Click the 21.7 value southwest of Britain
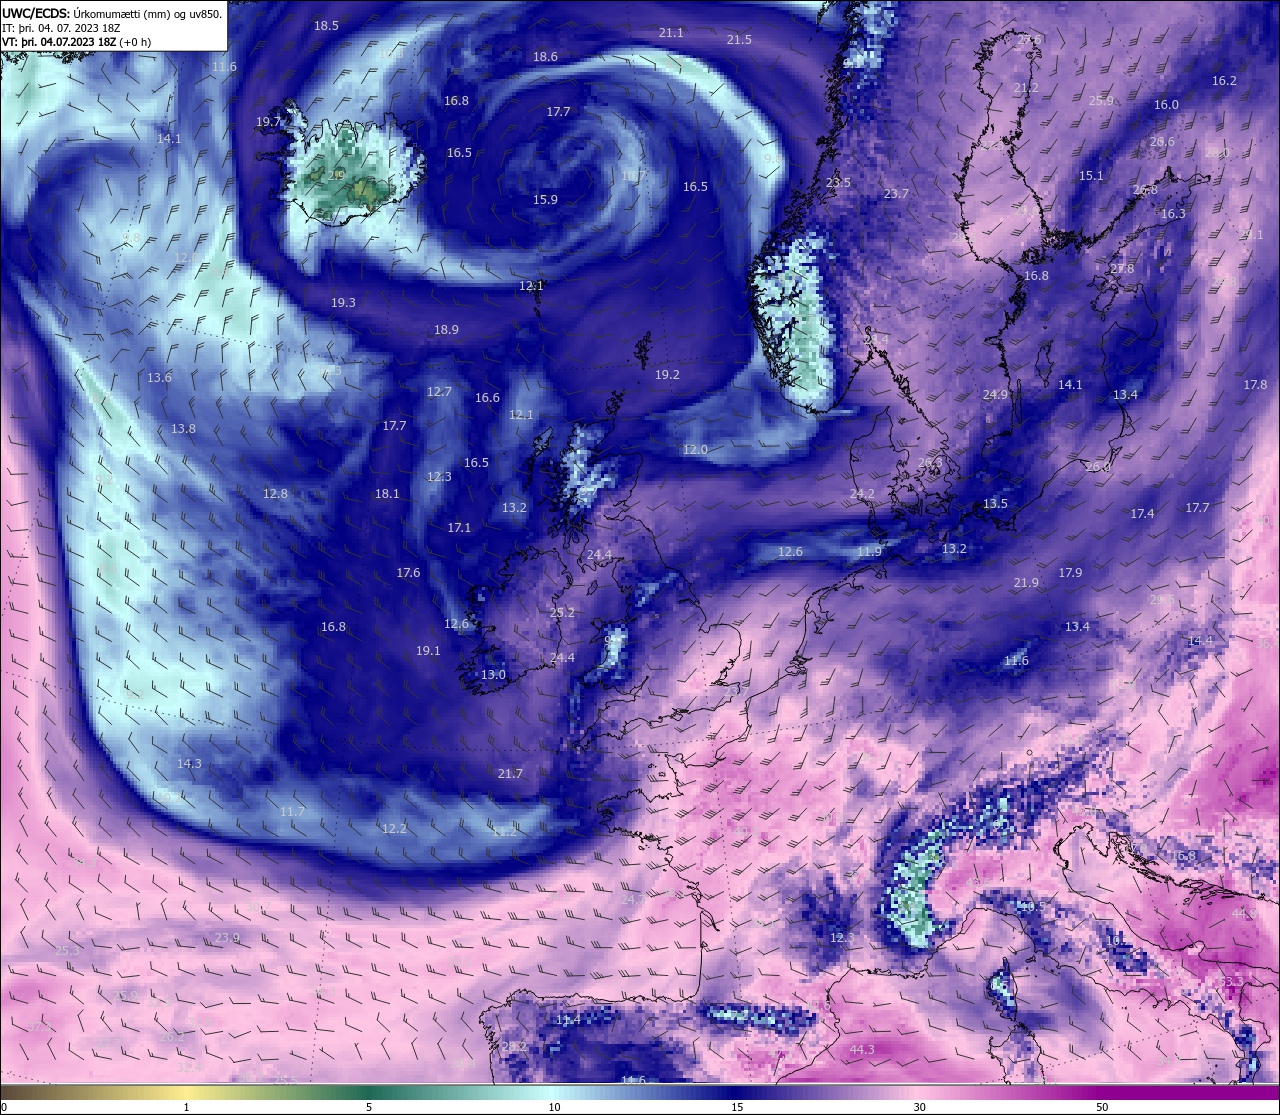 510,774
